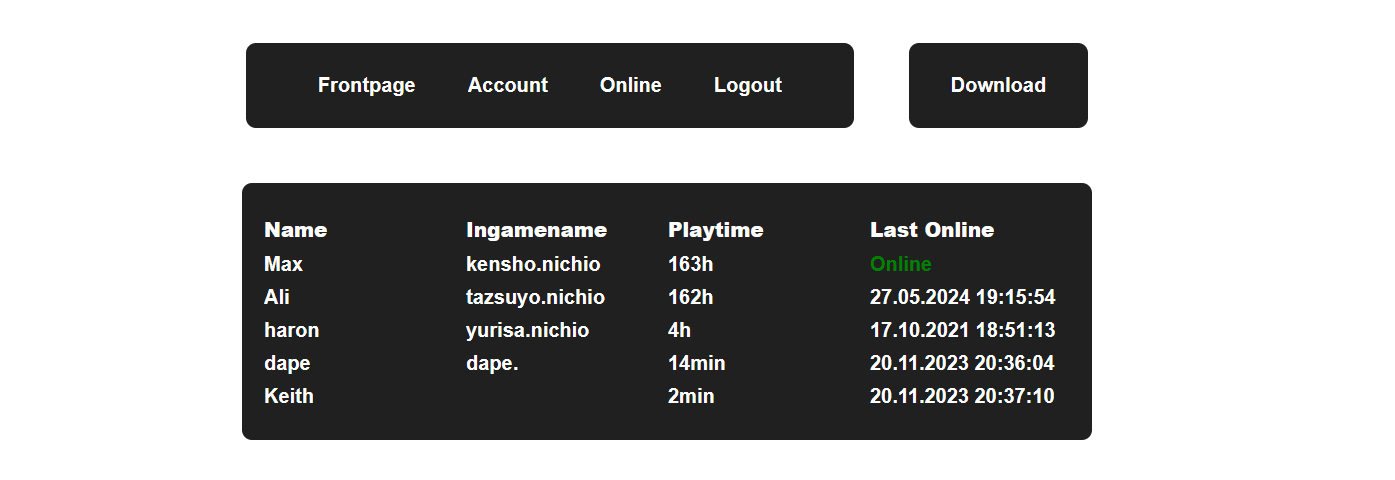Select the Online nav item
The width and height of the screenshot is (1395, 480).
coord(630,85)
